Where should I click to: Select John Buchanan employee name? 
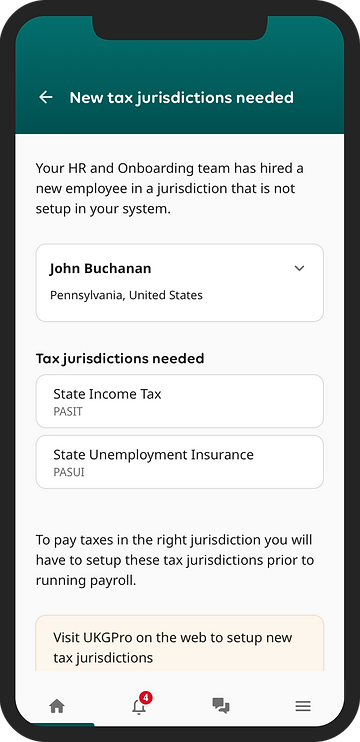pos(100,269)
